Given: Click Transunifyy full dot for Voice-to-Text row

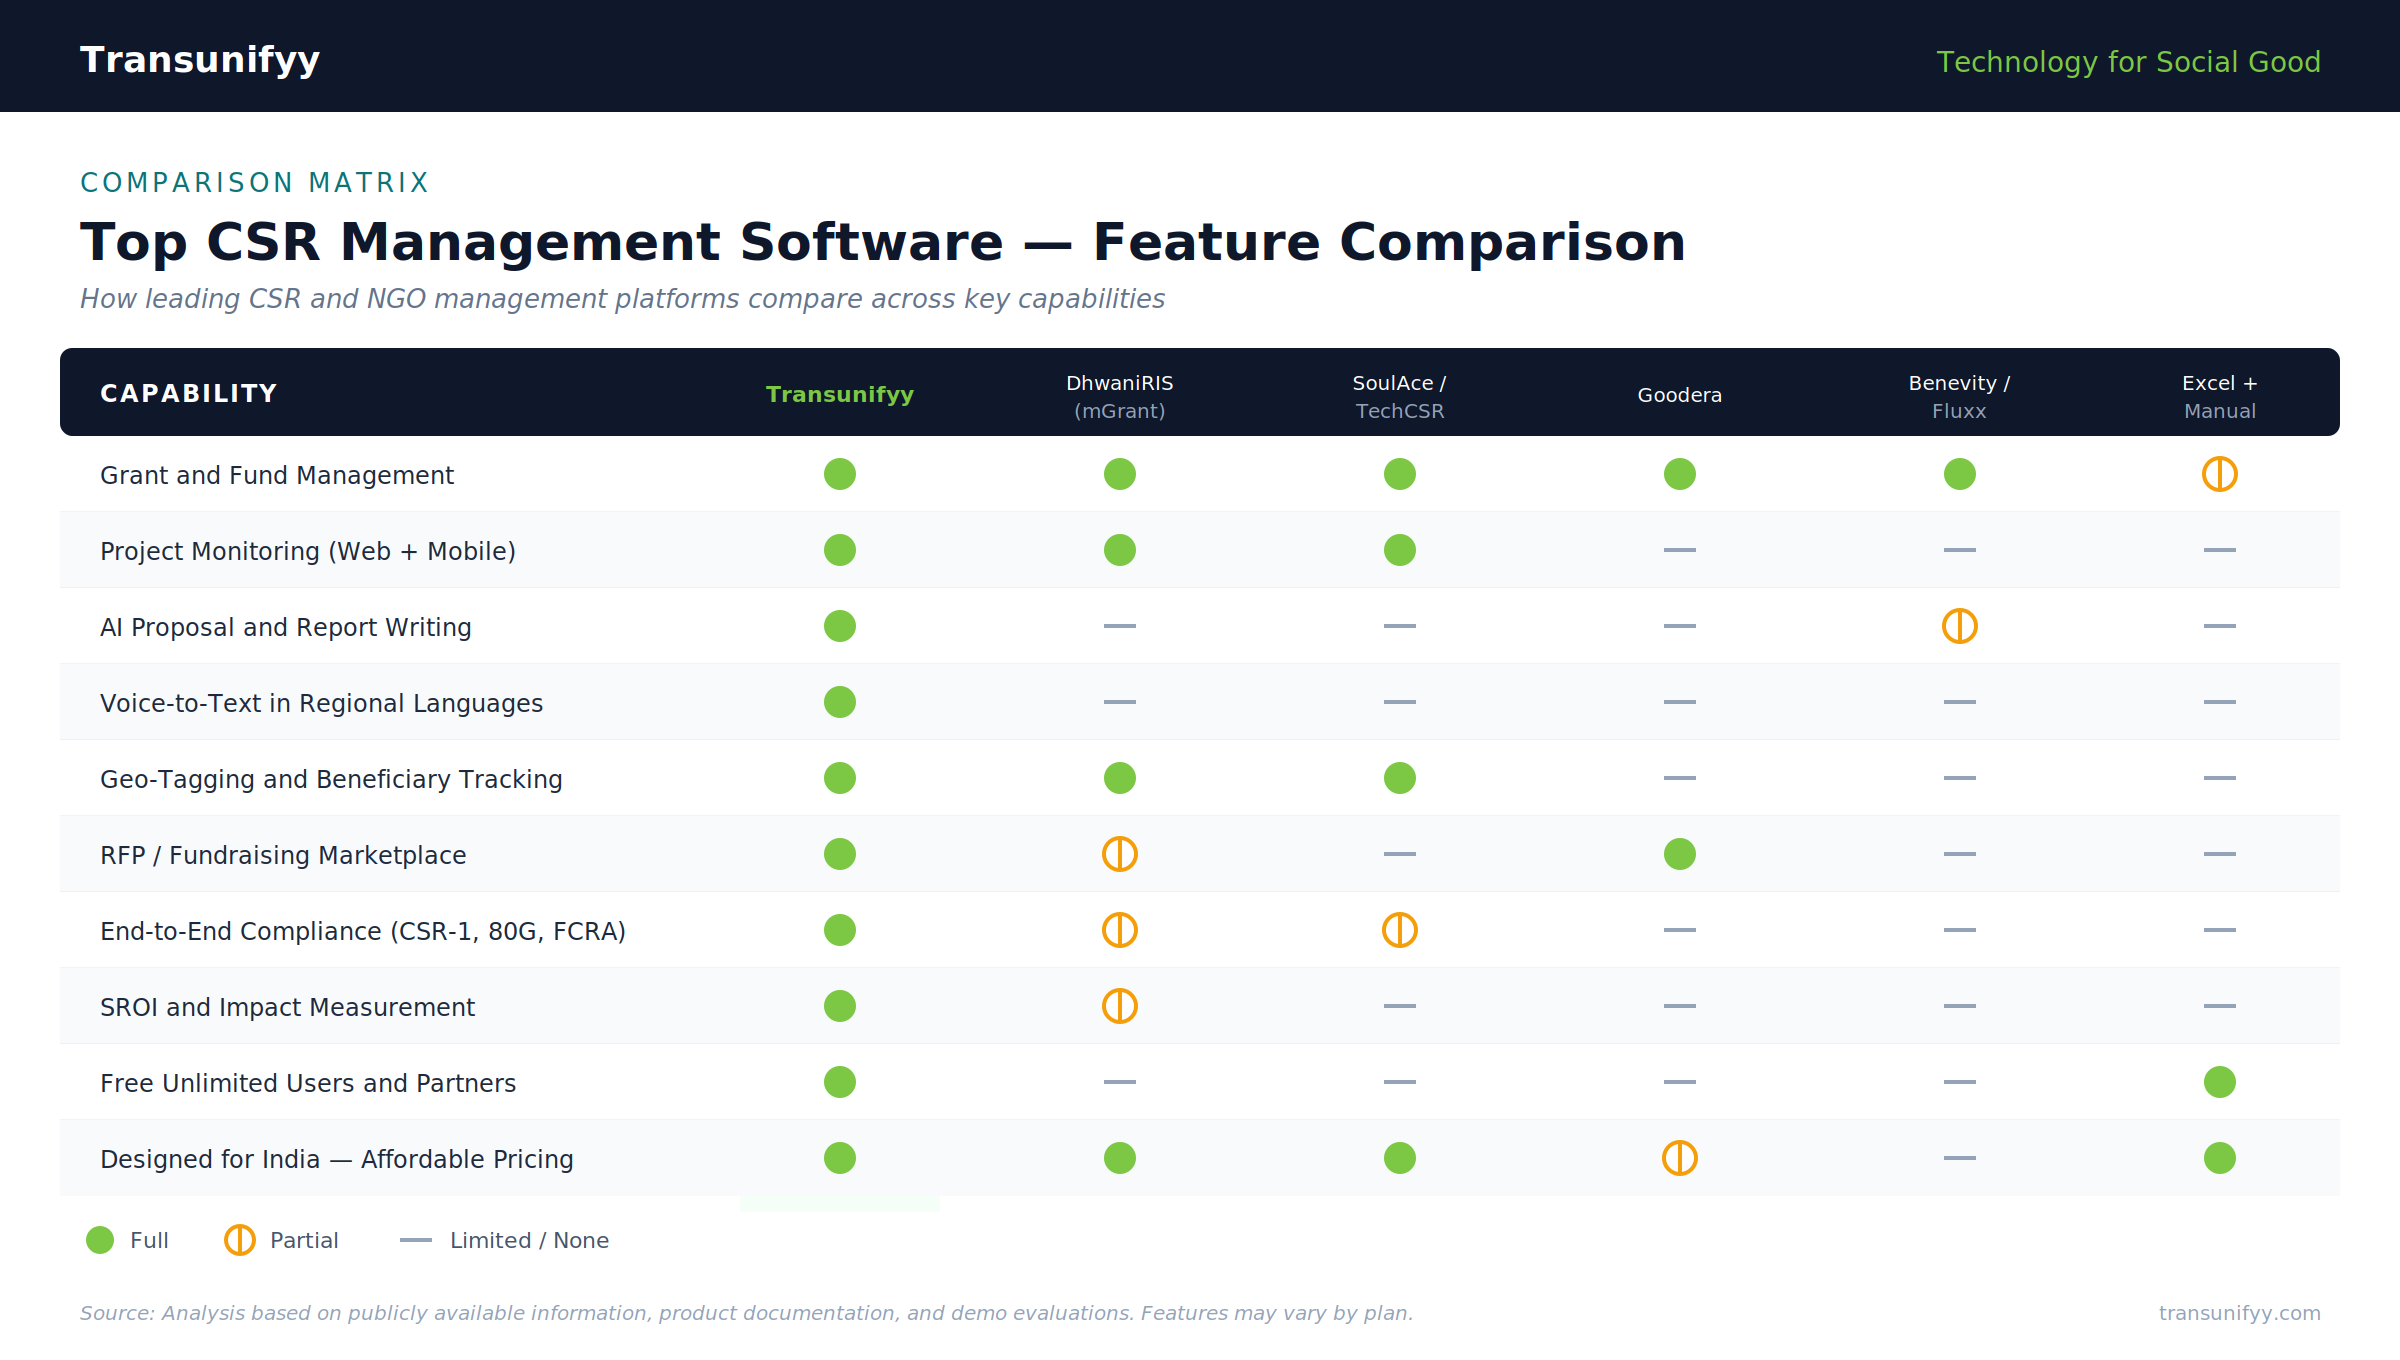Looking at the screenshot, I should (x=840, y=702).
